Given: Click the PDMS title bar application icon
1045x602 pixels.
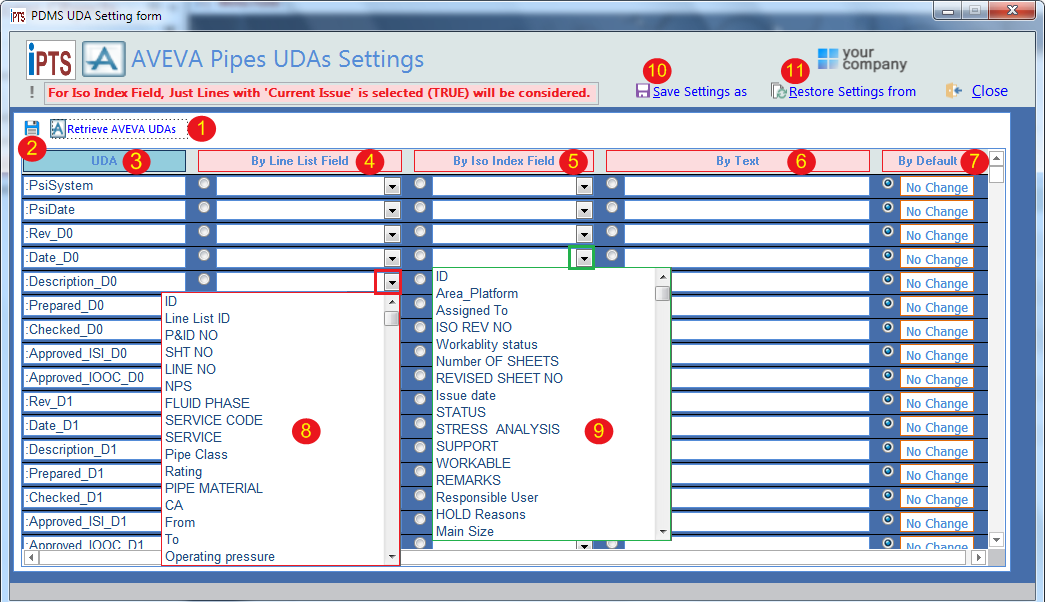Looking at the screenshot, I should 18,15.
